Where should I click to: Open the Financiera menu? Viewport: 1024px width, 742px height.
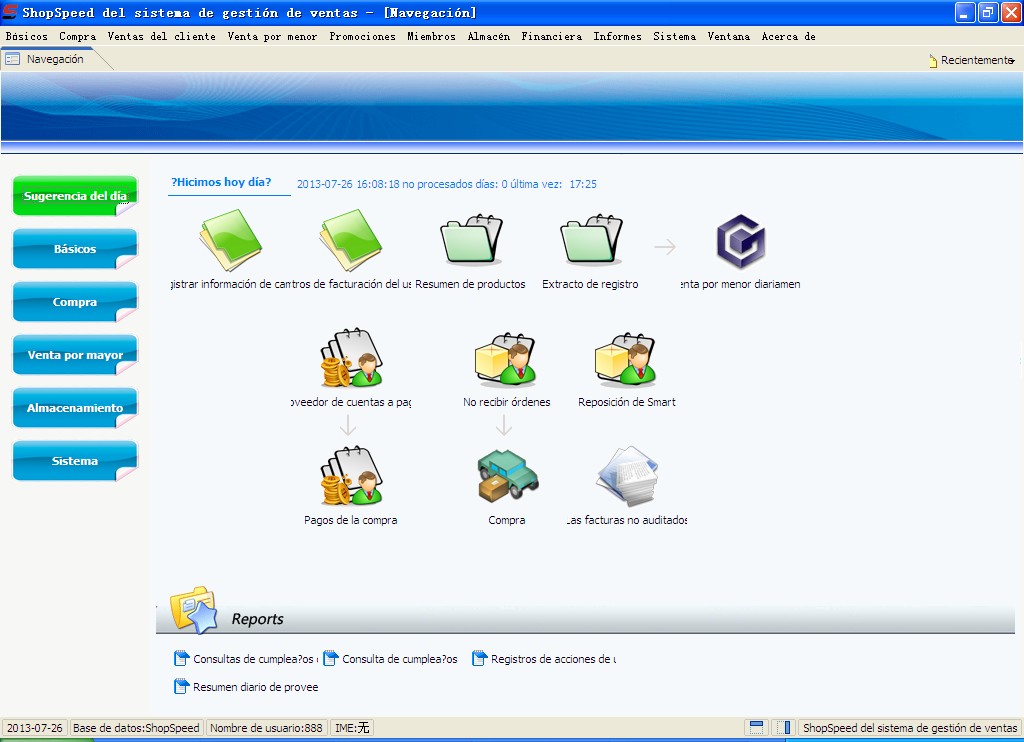tap(552, 37)
